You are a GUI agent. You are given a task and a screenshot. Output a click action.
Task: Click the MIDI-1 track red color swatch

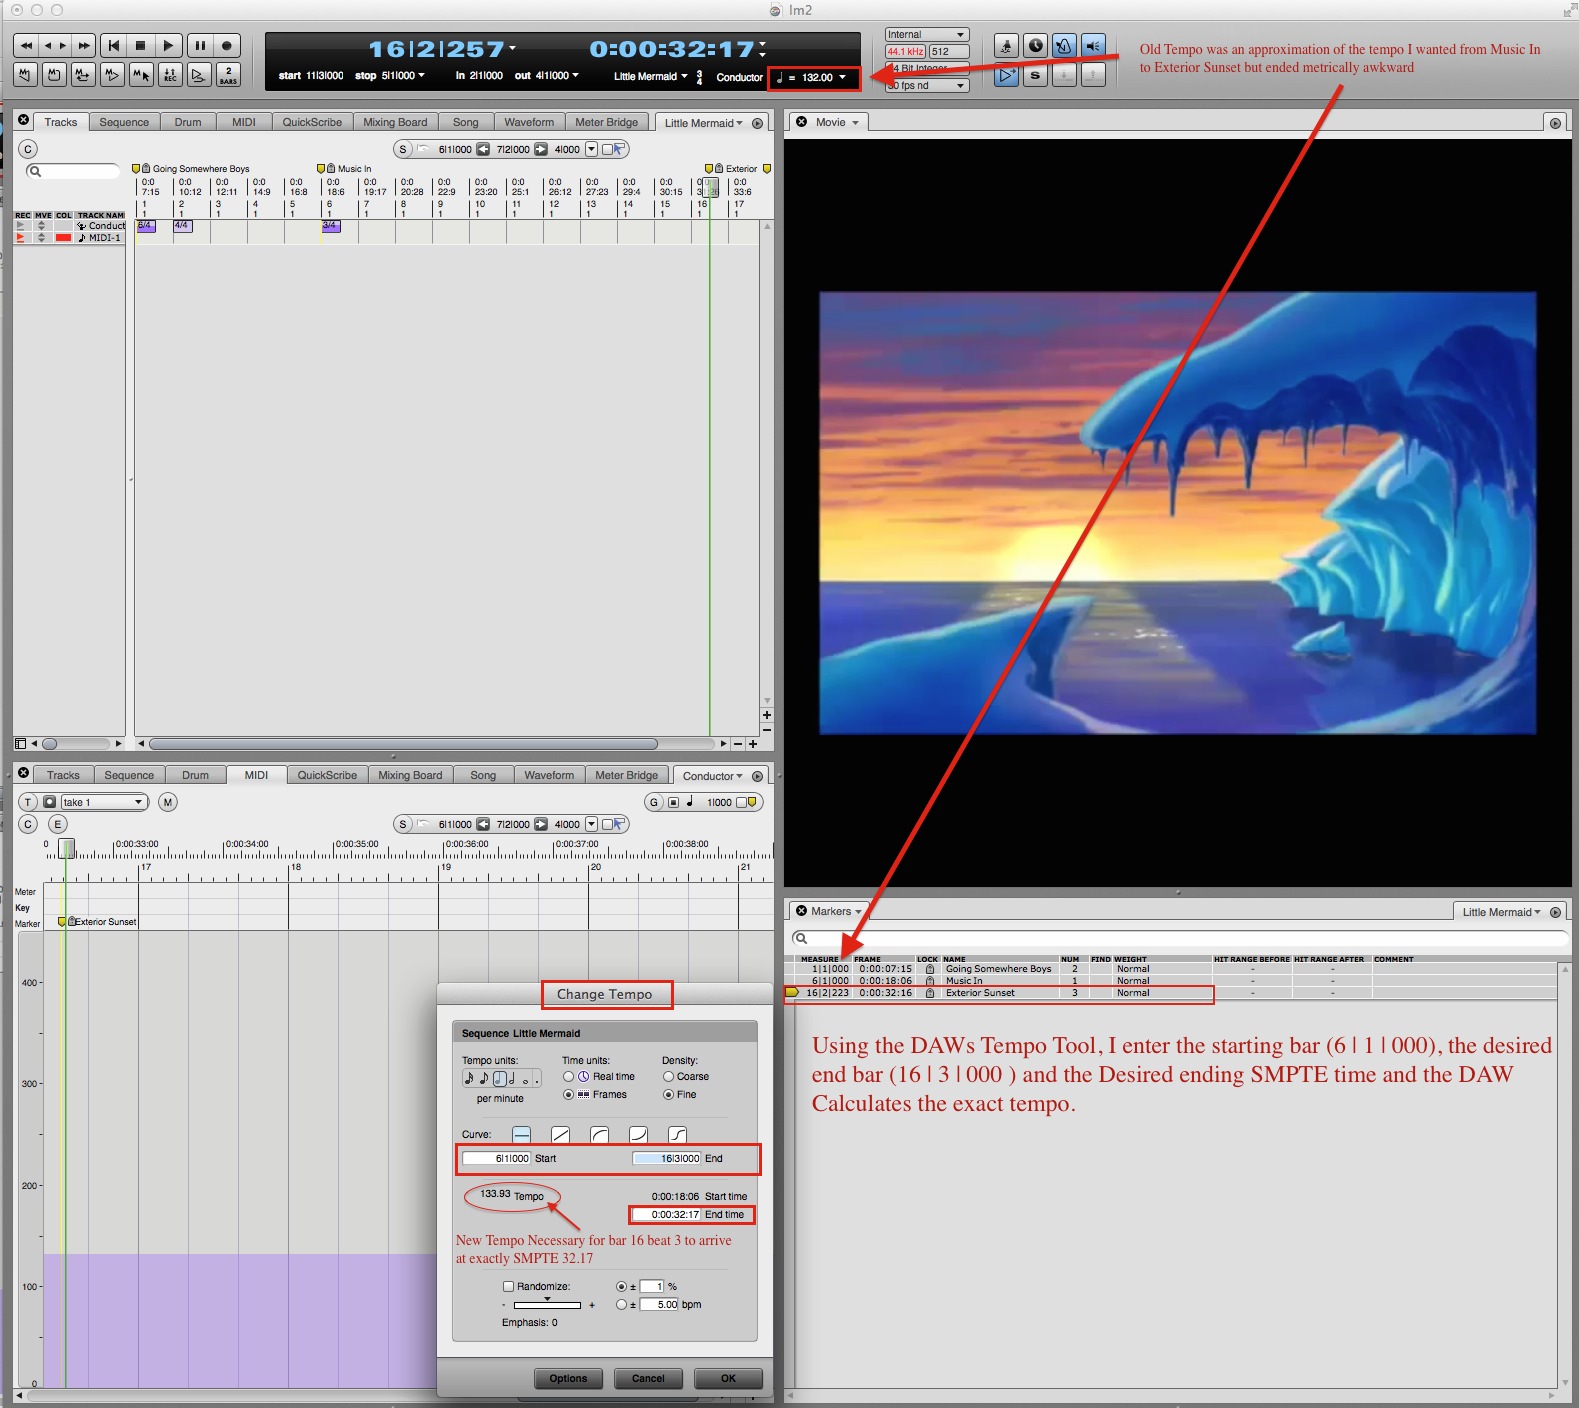click(x=63, y=238)
